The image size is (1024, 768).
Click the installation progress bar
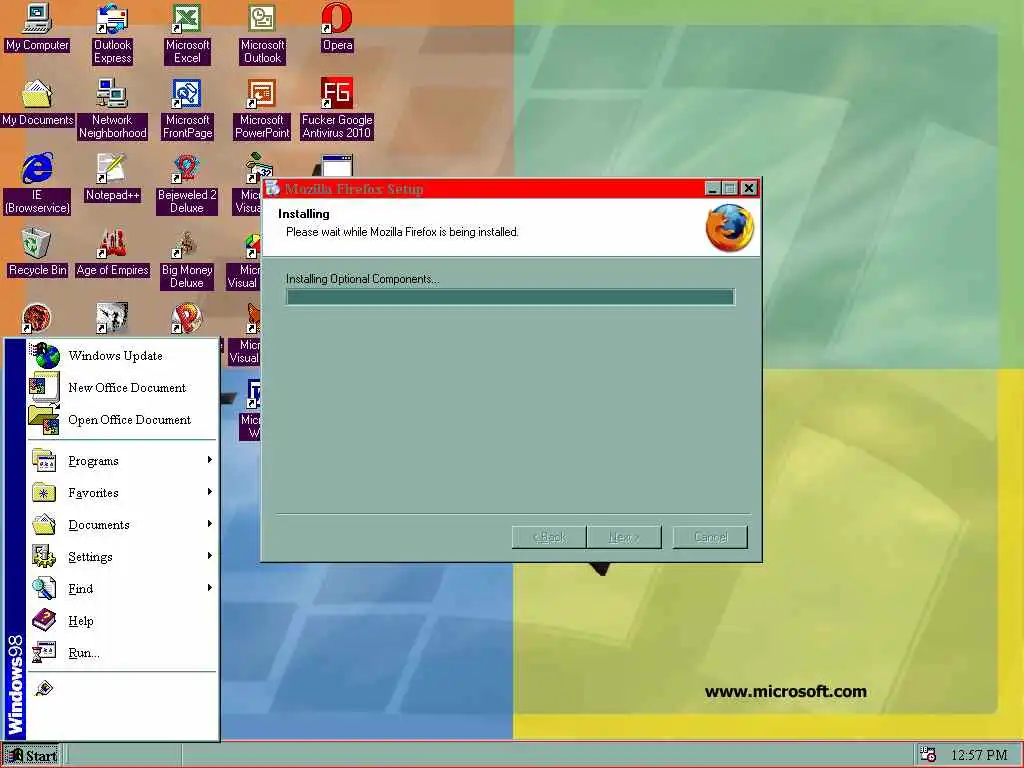click(510, 297)
